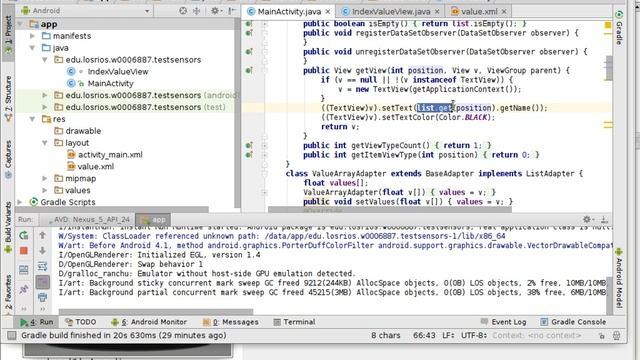Viewport: 640px width, 360px height.
Task: Click the override gutter icon beside getViewTypeCount
Action: [249, 145]
